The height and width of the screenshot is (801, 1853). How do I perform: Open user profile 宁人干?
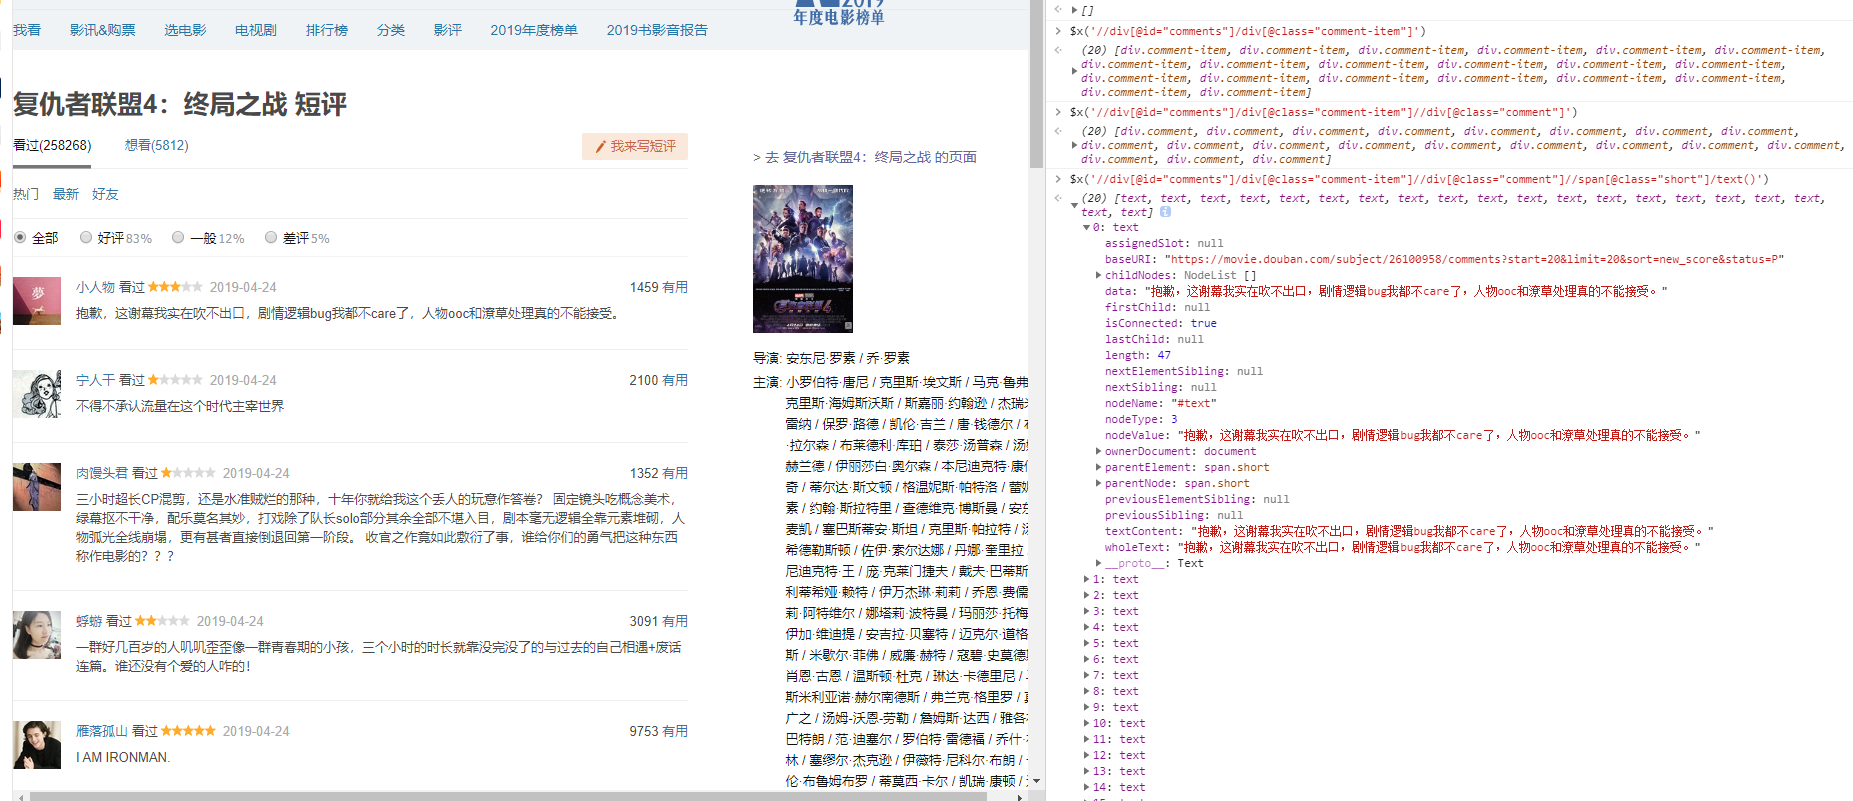point(95,380)
